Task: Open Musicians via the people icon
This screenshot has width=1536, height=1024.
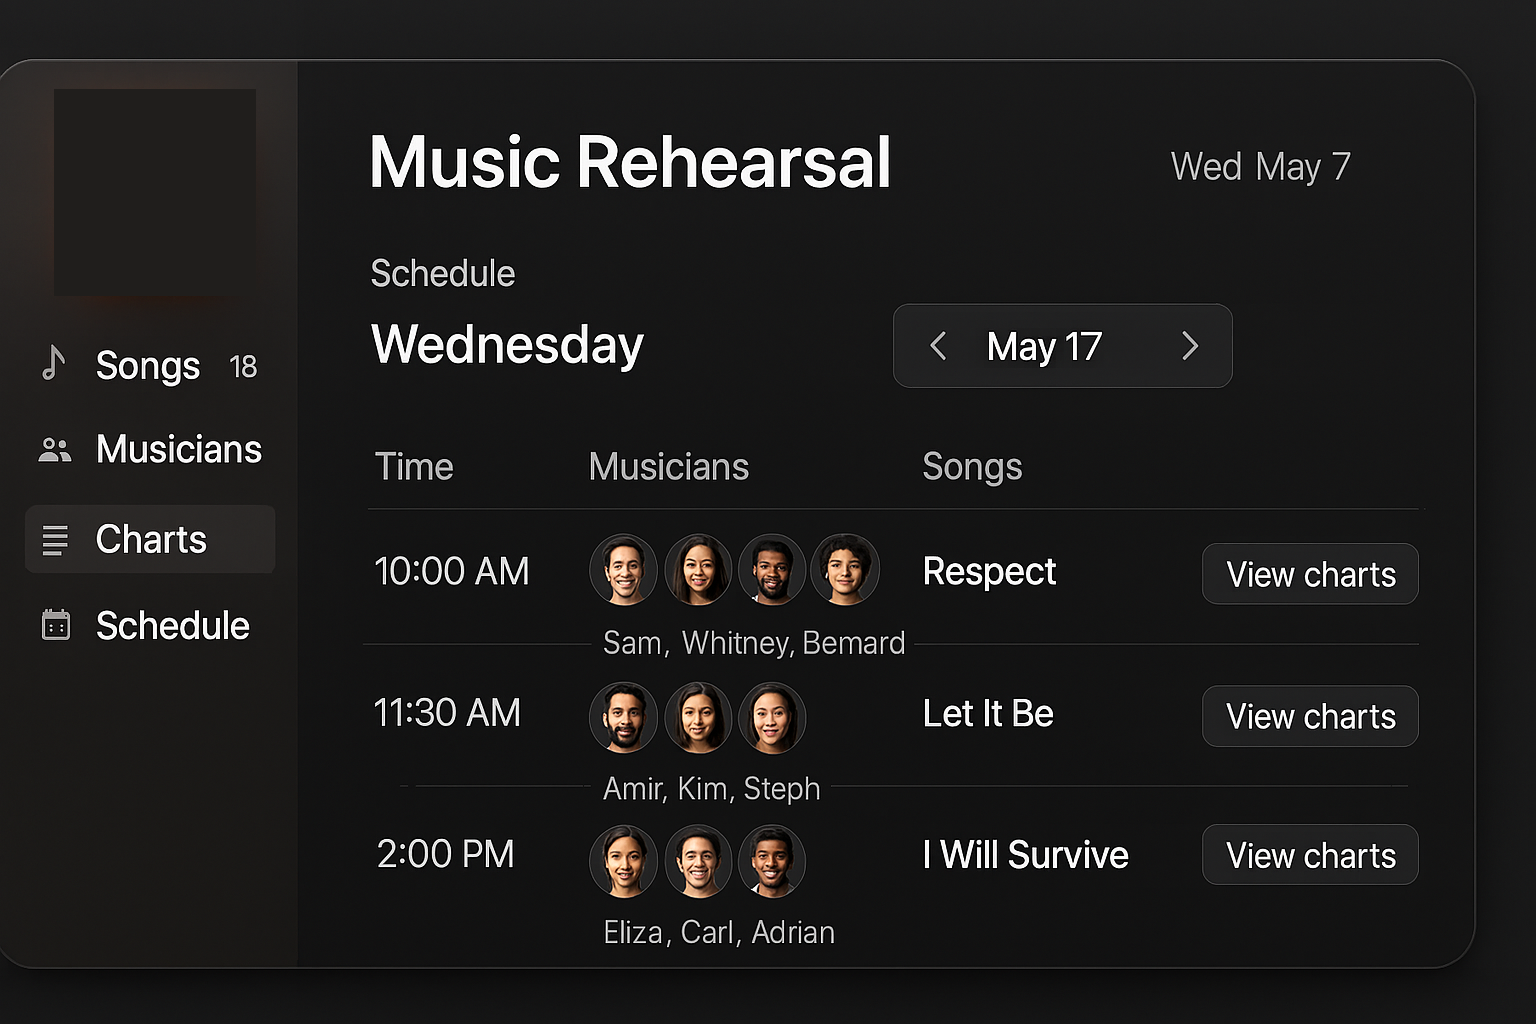Action: click(x=53, y=449)
